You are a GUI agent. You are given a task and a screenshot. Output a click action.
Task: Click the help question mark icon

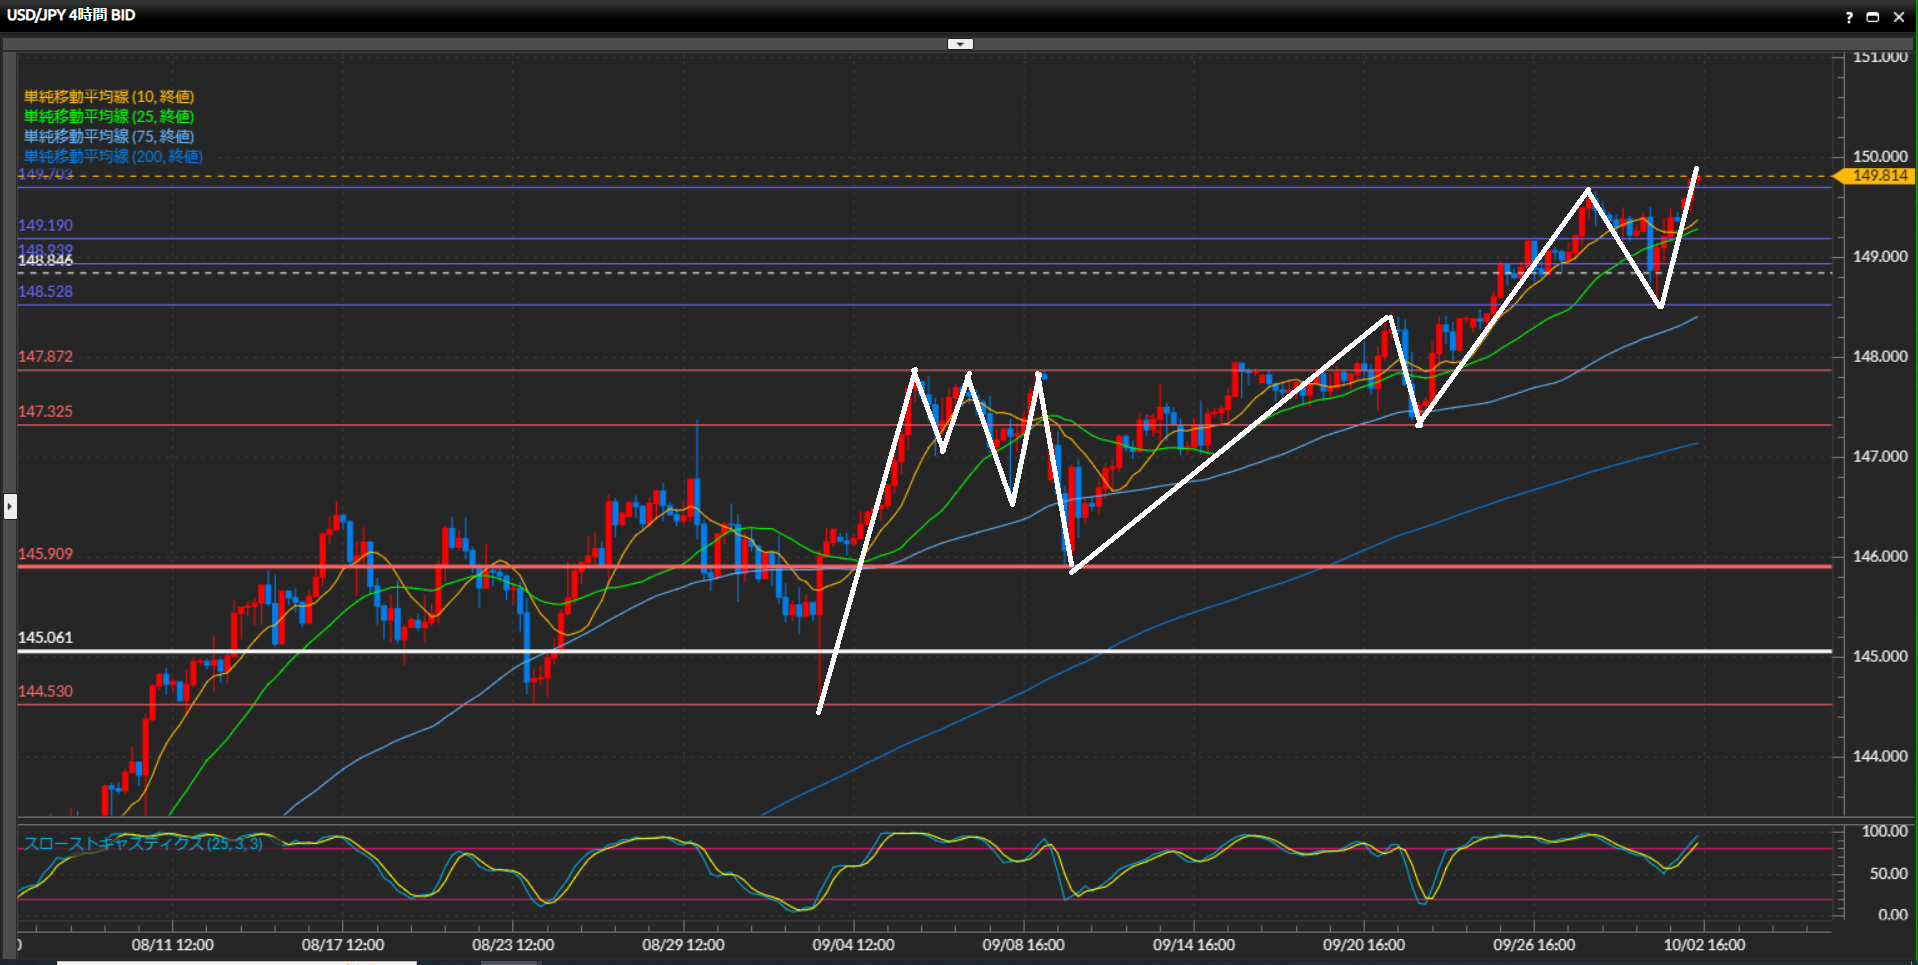[x=1848, y=17]
